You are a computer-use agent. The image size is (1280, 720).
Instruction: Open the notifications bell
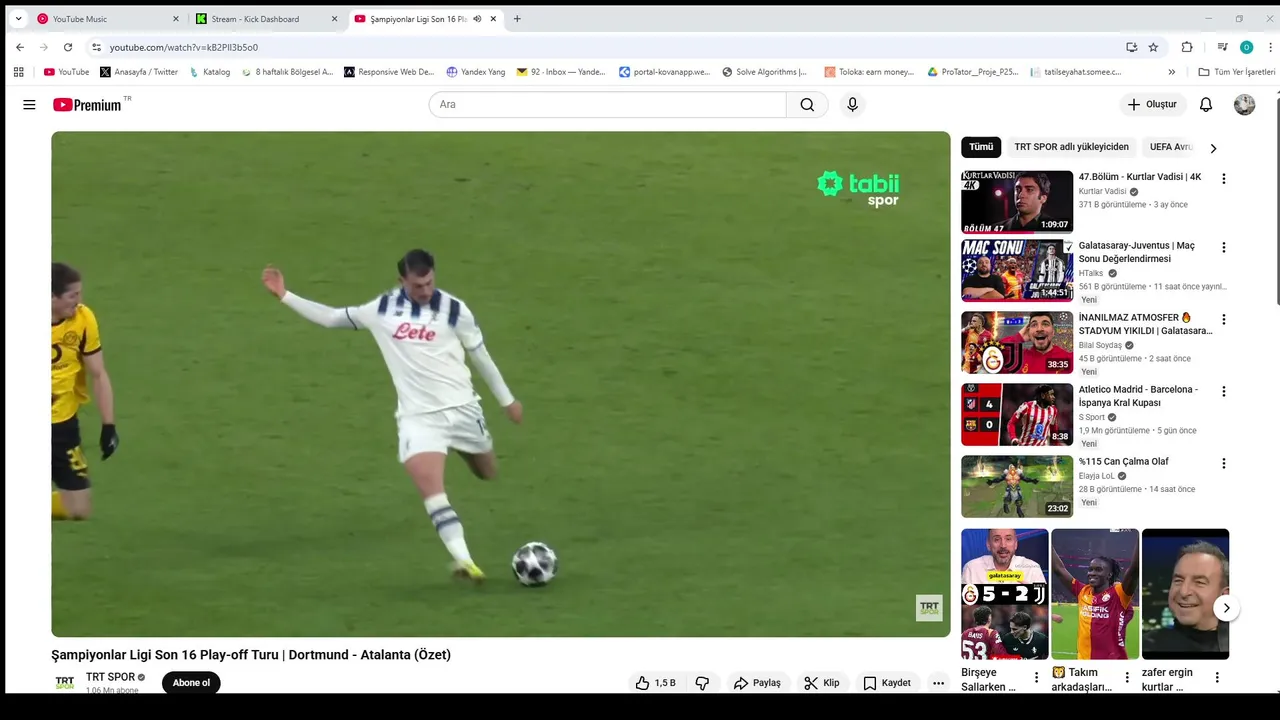(x=1206, y=105)
